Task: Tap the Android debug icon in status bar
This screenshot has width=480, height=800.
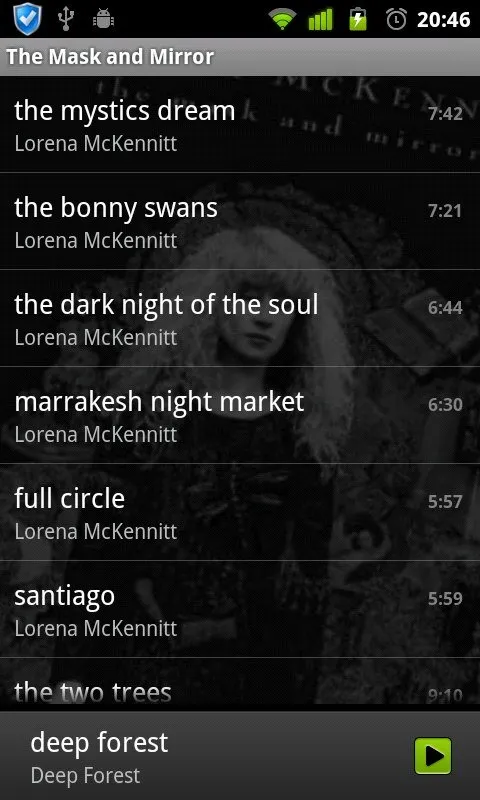Action: click(x=103, y=19)
